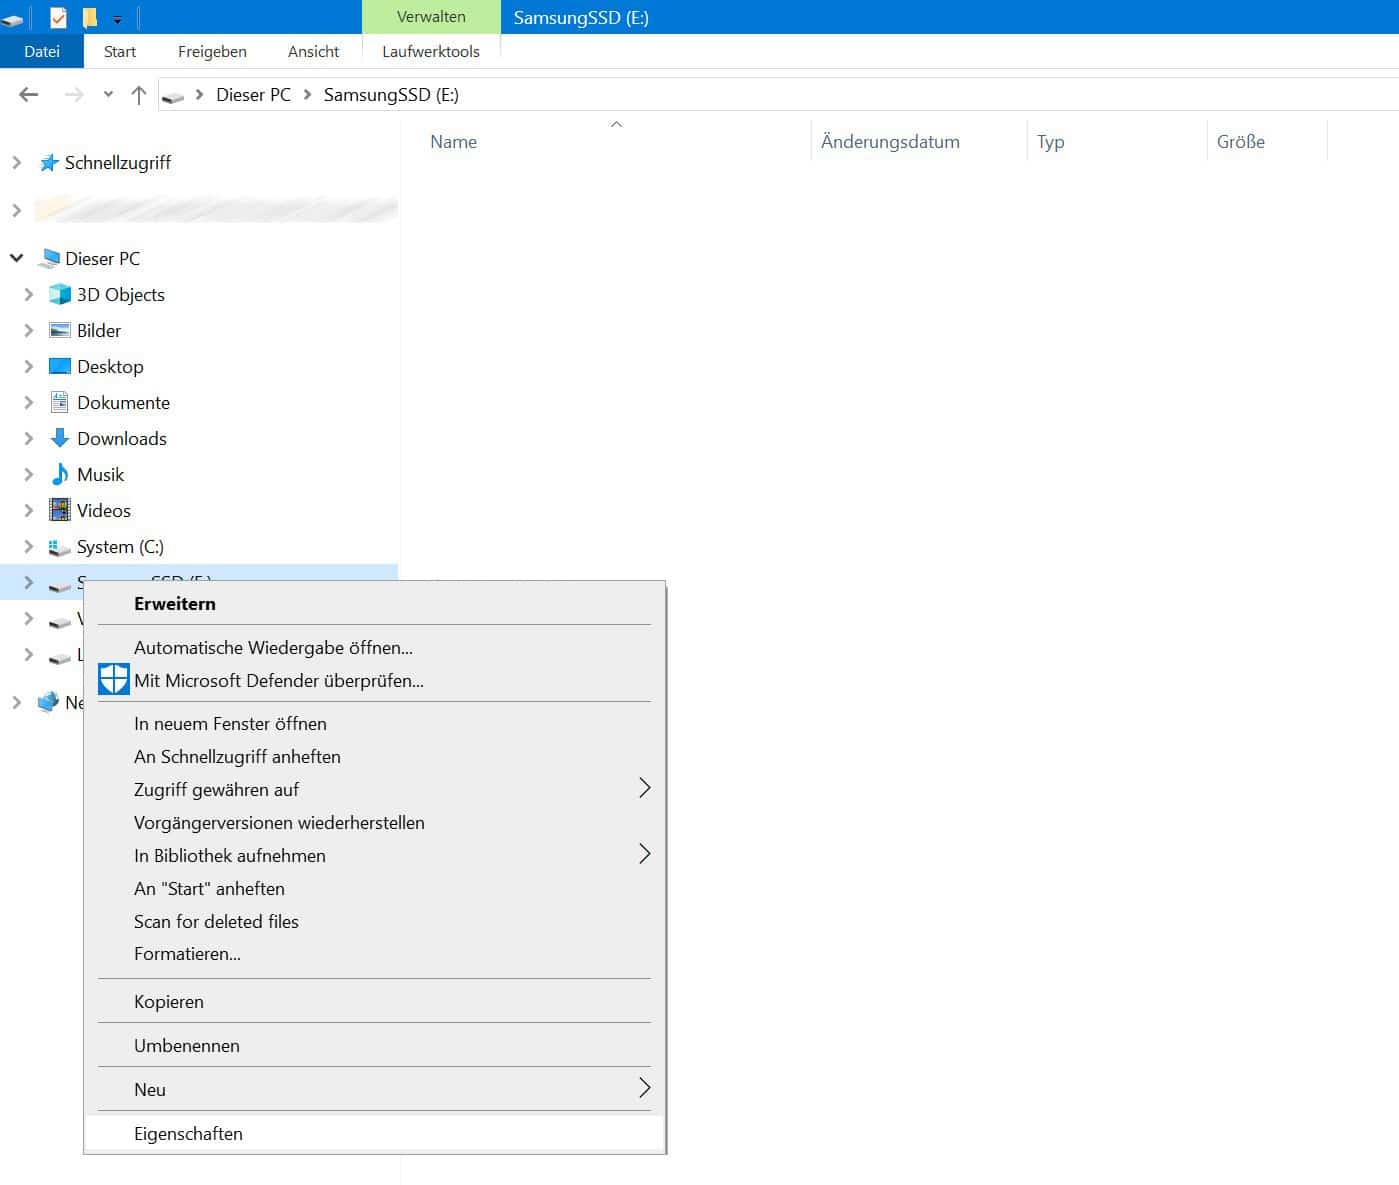Click the network icon in navigation tree
The height and width of the screenshot is (1185, 1399).
point(48,702)
